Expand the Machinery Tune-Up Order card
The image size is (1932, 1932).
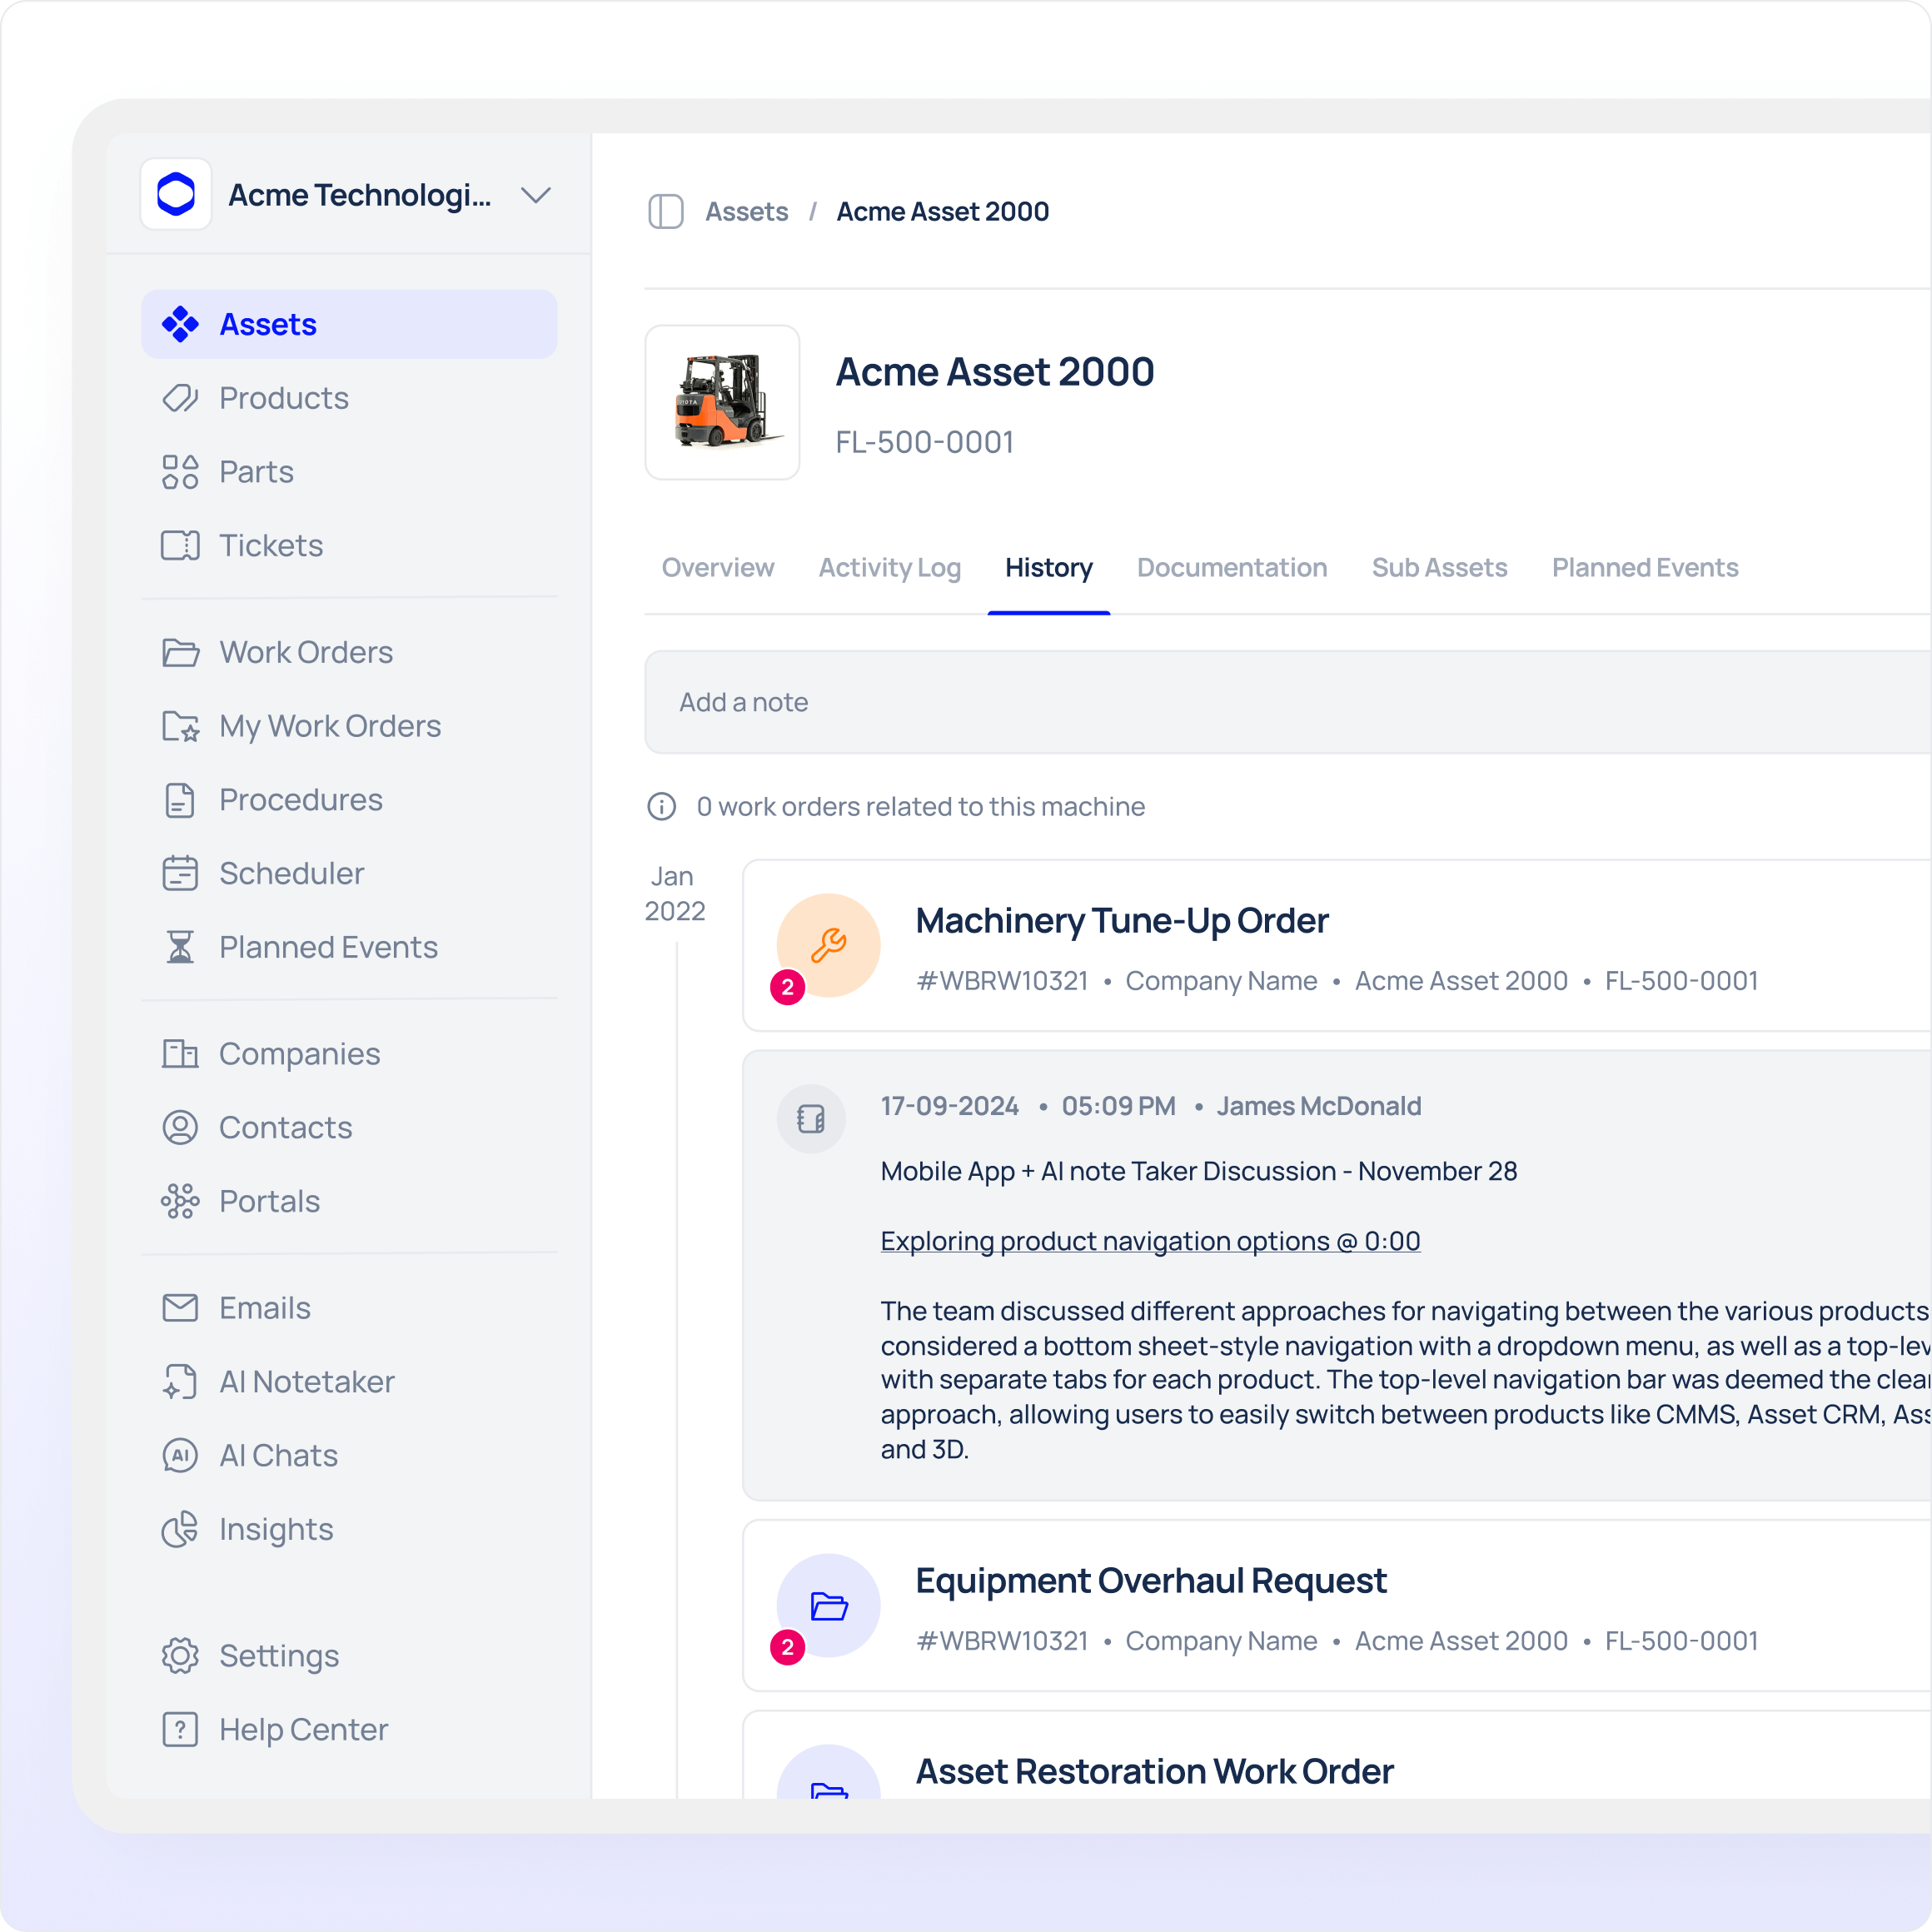(x=1121, y=921)
